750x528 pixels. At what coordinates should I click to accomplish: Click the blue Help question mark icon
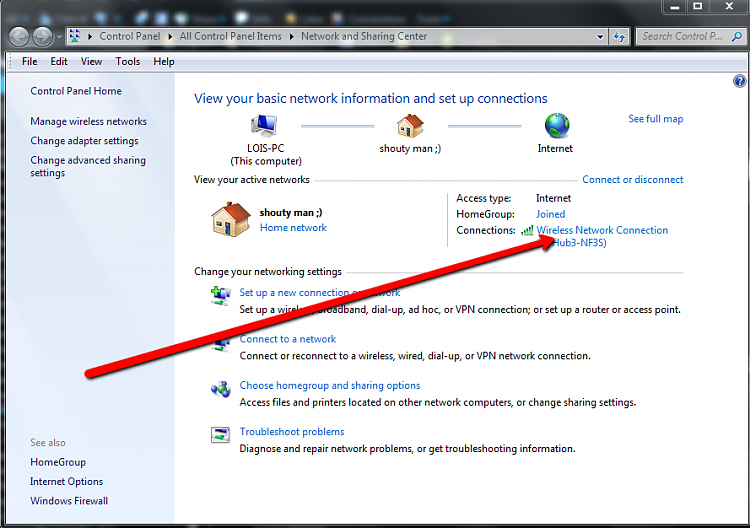click(x=739, y=81)
